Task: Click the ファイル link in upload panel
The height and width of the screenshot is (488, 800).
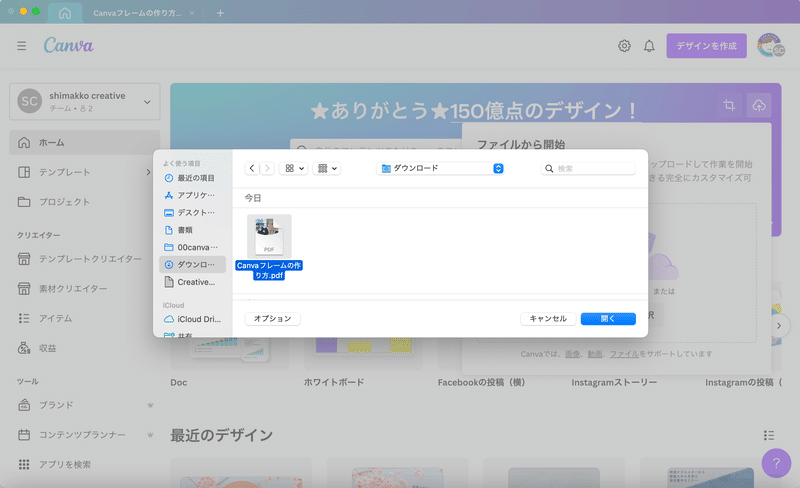Action: 624,354
